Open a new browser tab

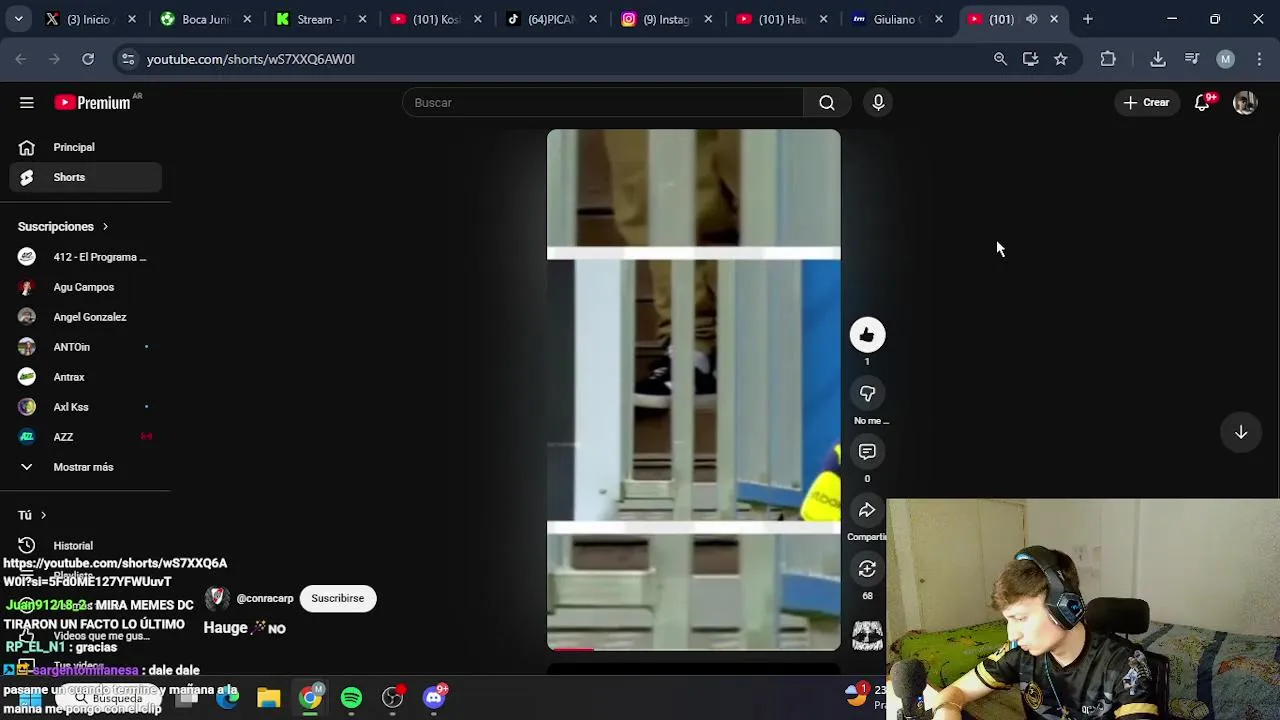pos(1088,19)
